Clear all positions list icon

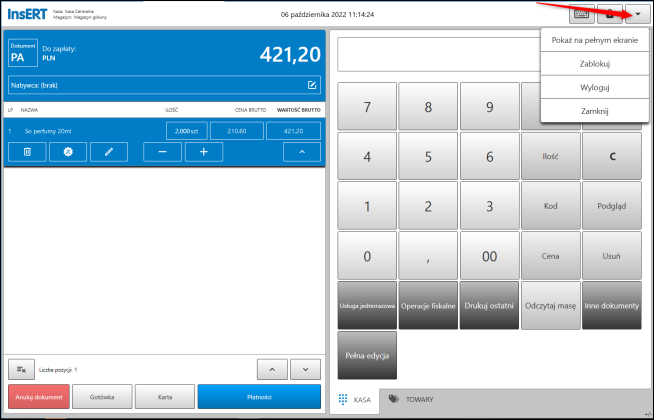pyautogui.click(x=22, y=370)
